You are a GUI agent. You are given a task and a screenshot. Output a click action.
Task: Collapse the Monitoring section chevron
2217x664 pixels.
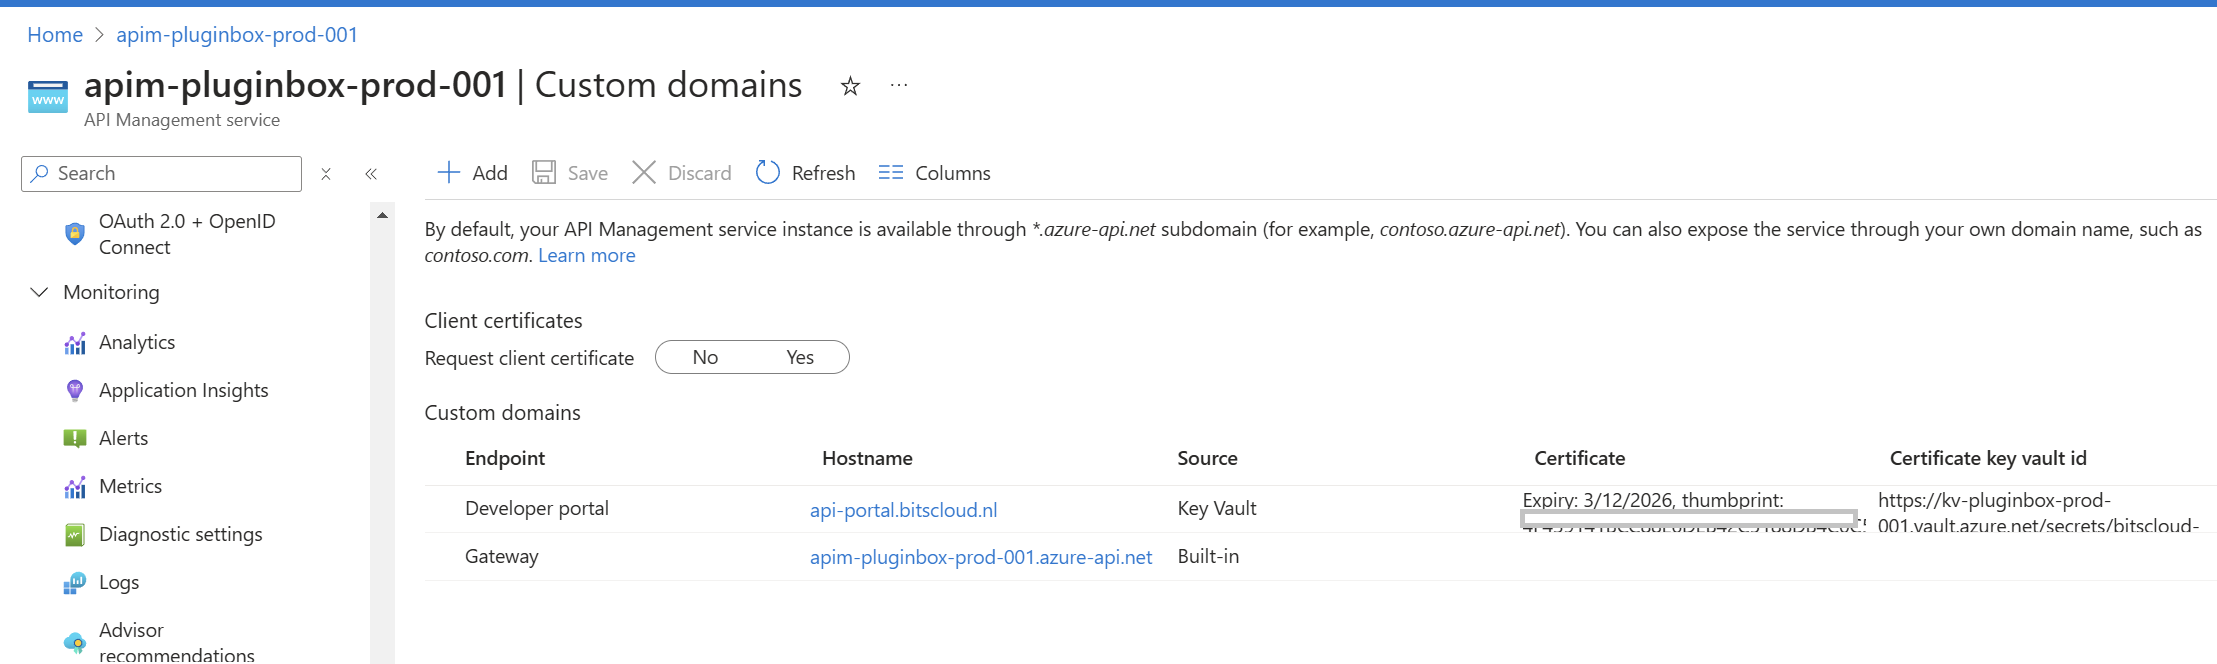click(39, 292)
